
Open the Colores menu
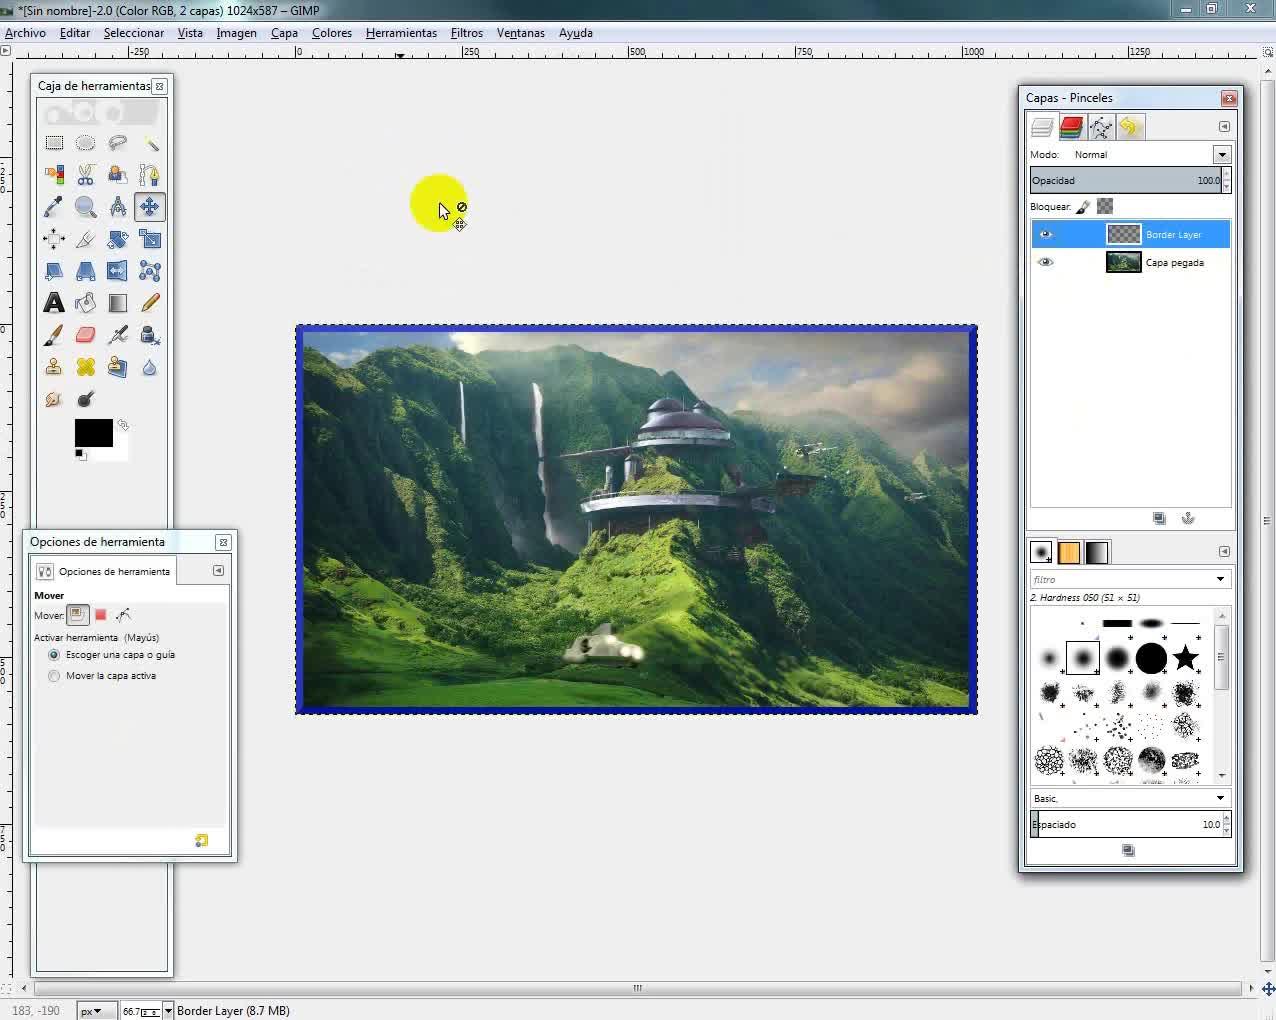[x=331, y=33]
